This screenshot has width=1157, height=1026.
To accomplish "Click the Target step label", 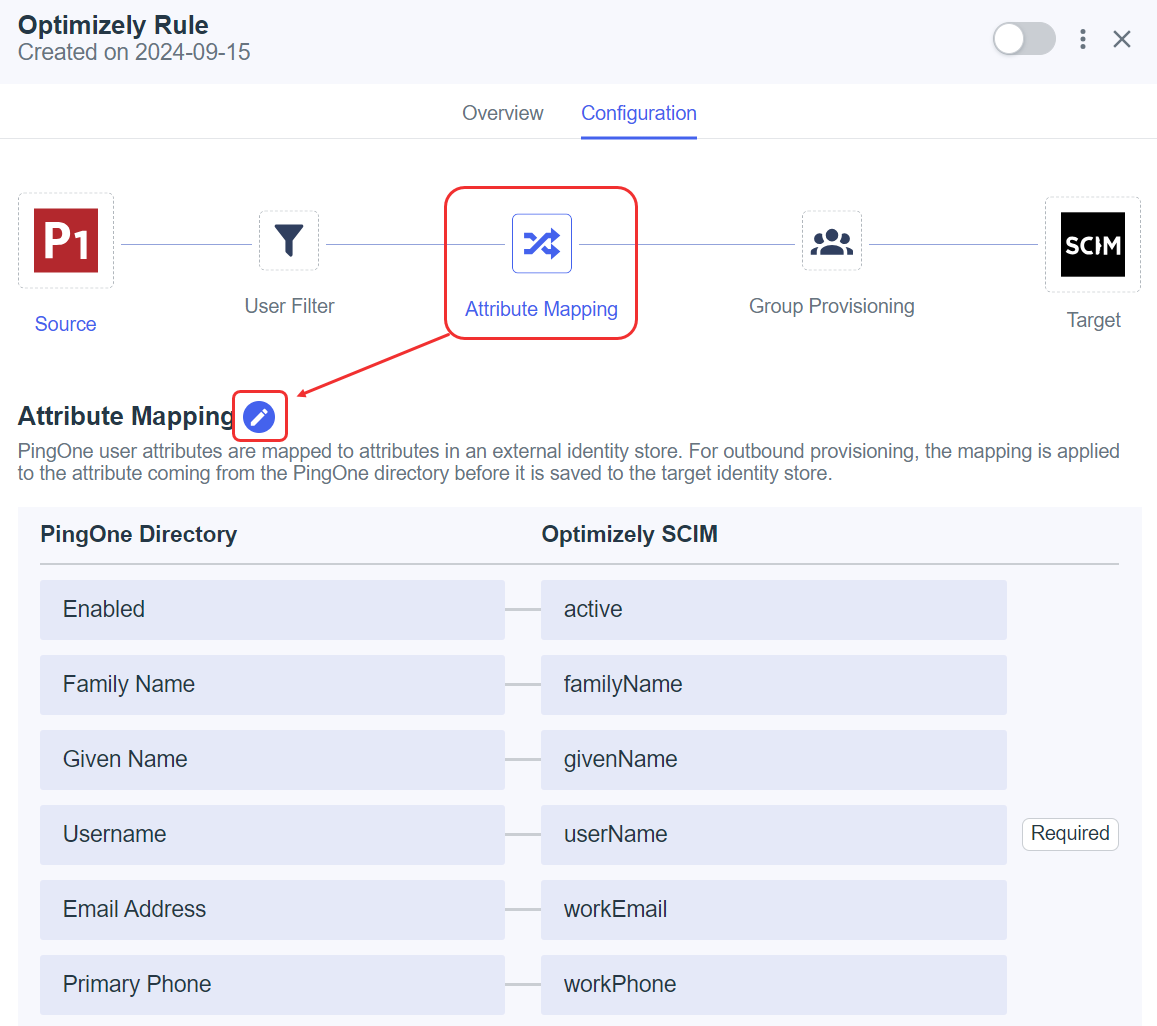I will coord(1094,320).
